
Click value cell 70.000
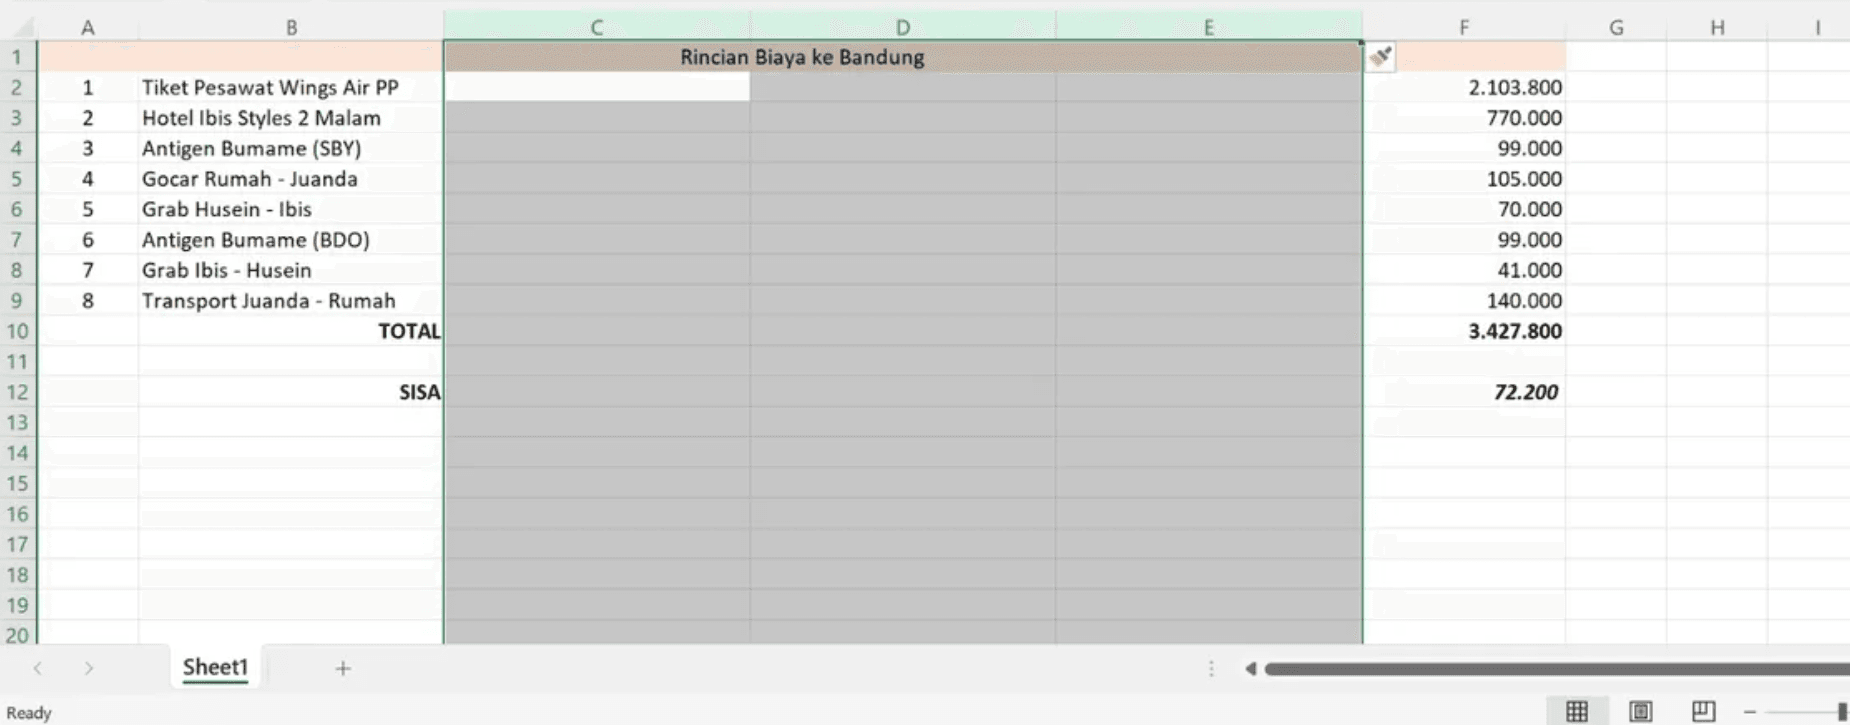pyautogui.click(x=1464, y=209)
